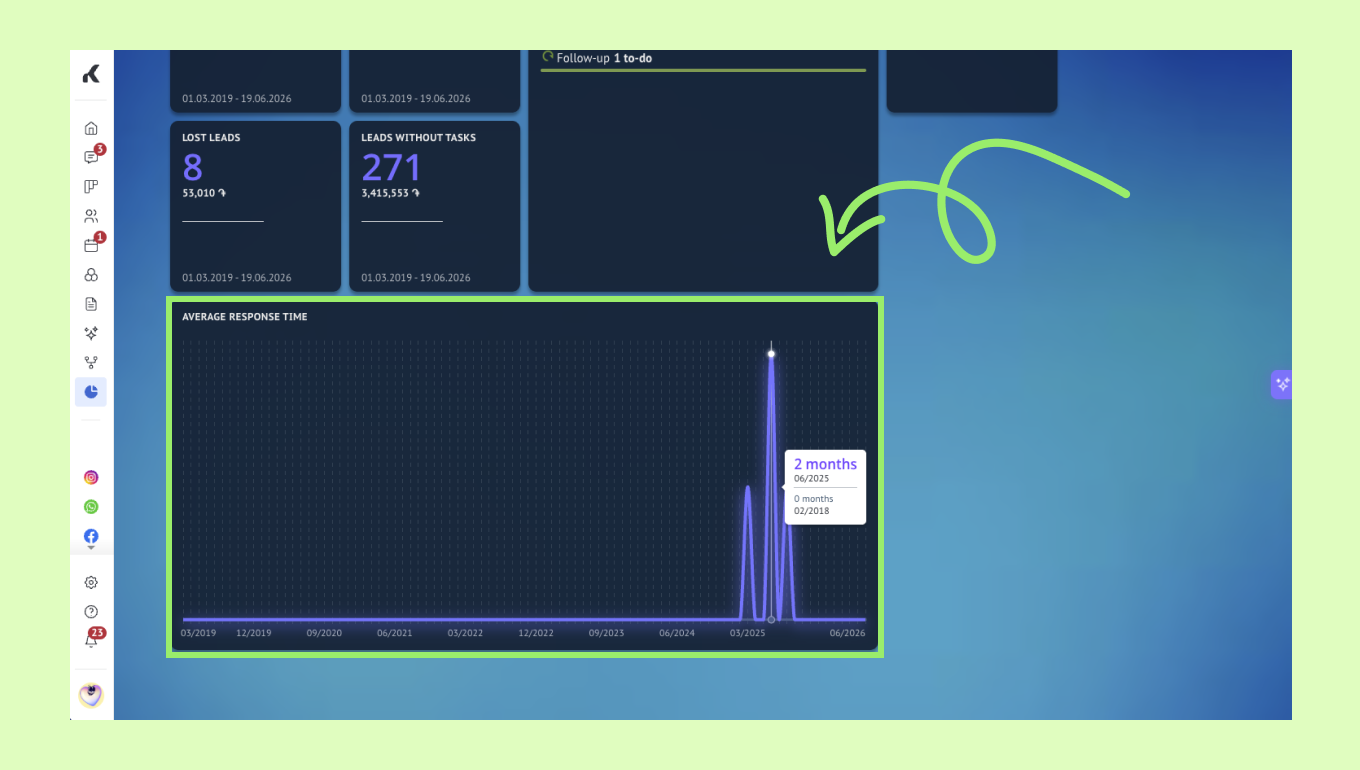Click the 03/2025 axis label

pyautogui.click(x=748, y=633)
